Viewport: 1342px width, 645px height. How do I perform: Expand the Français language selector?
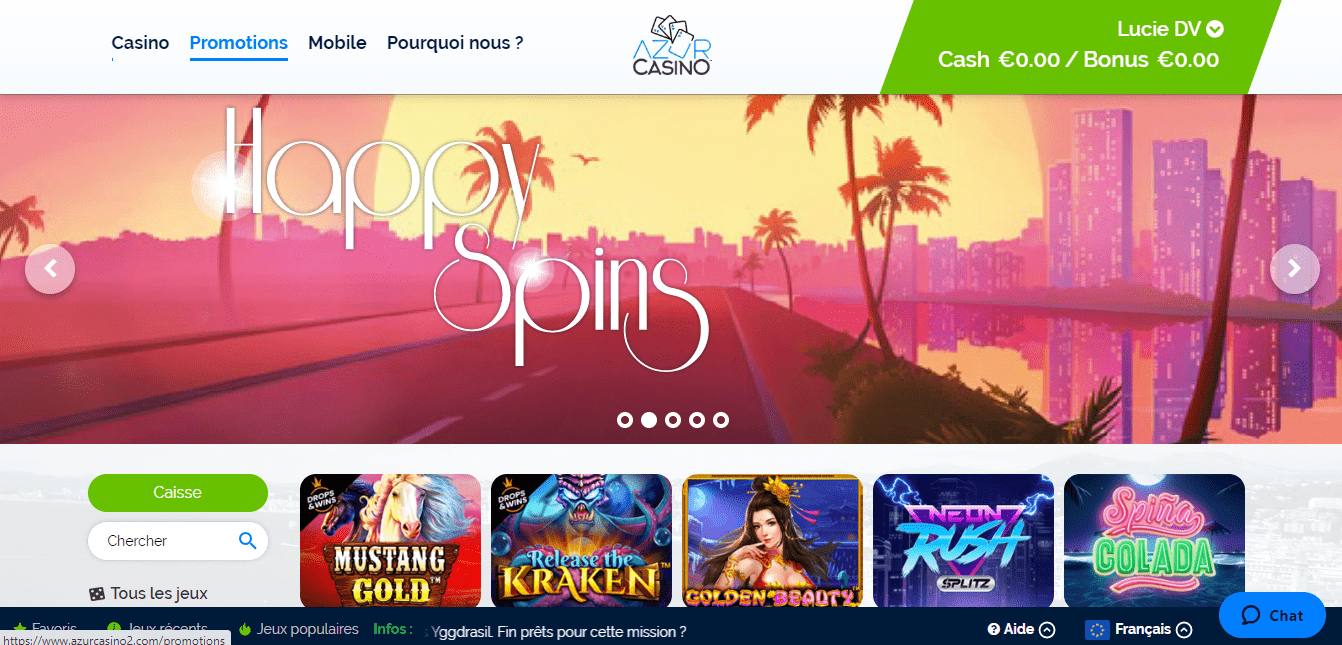(x=1184, y=630)
